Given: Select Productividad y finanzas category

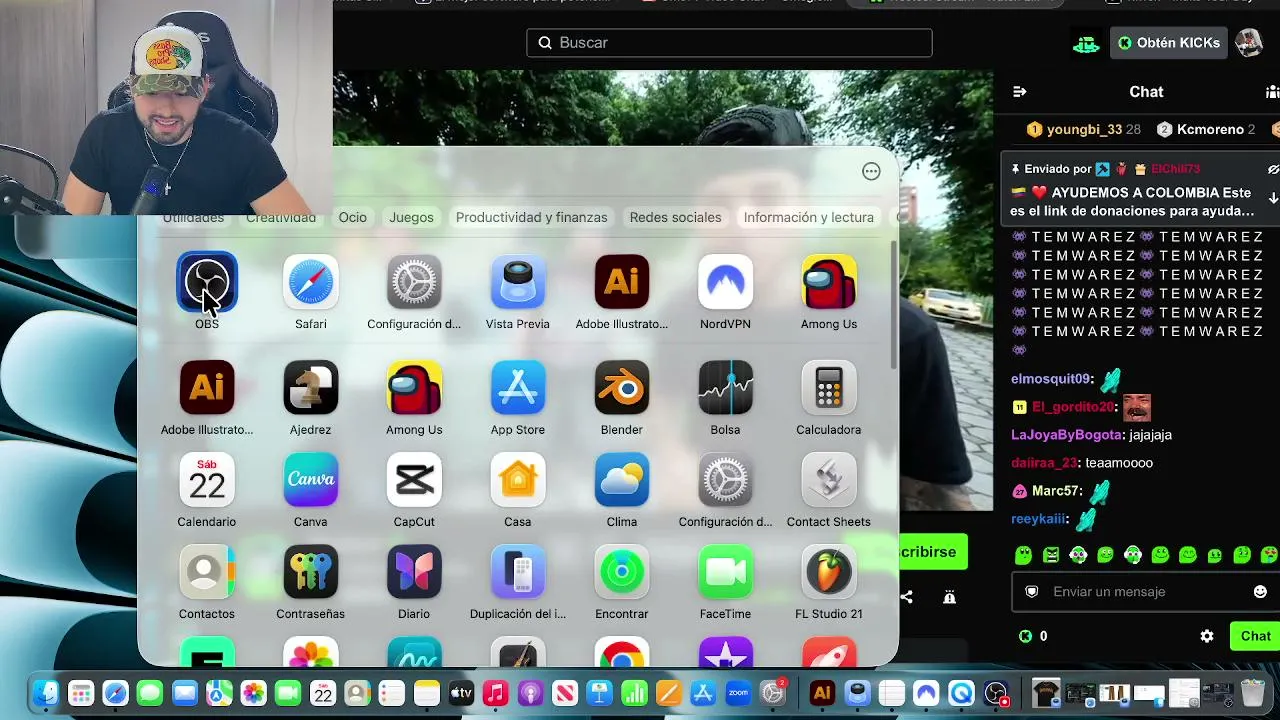Looking at the screenshot, I should coord(532,217).
